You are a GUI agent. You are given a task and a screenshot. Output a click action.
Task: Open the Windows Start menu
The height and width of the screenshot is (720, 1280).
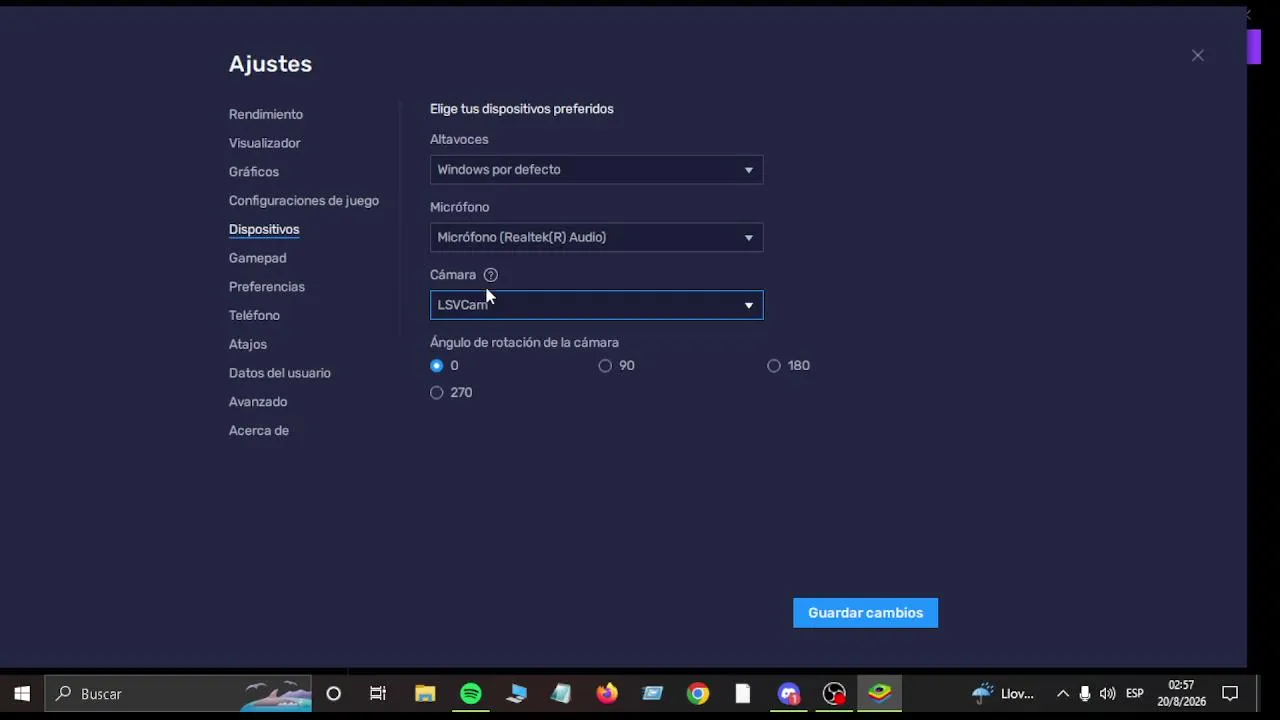22,694
